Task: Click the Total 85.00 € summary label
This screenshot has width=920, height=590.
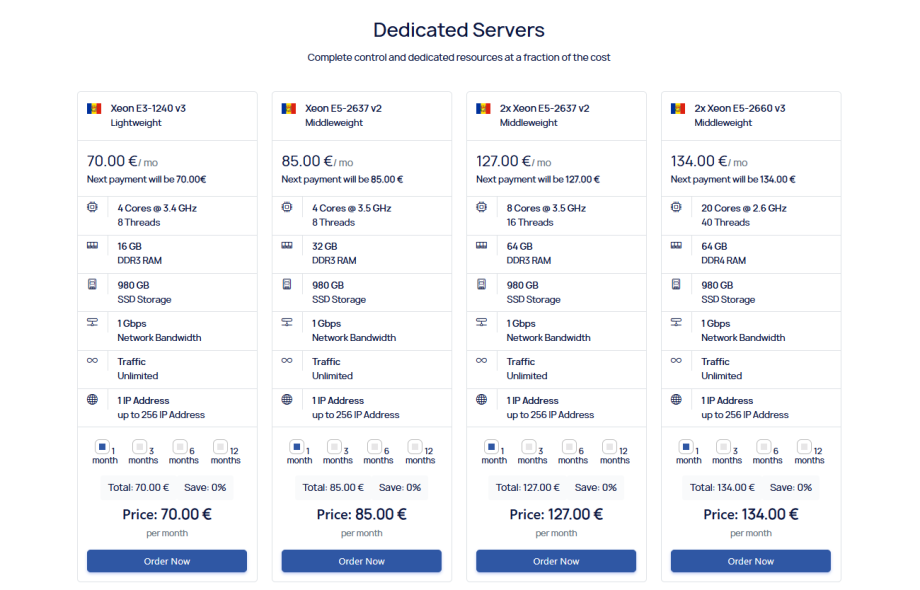Action: (332, 487)
